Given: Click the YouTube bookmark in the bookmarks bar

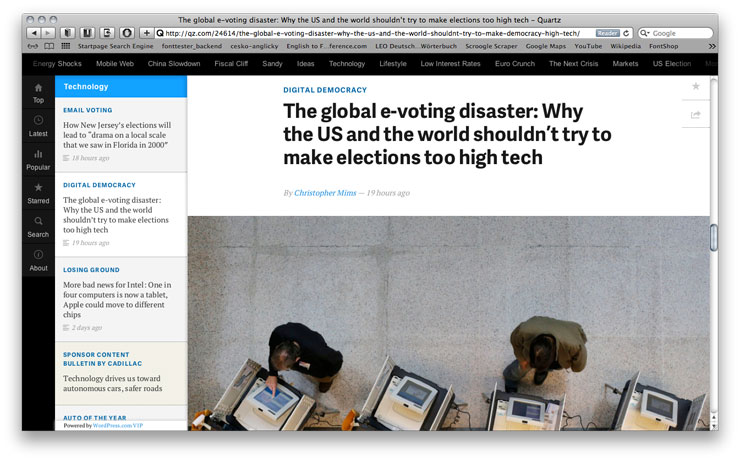Looking at the screenshot, I should tap(588, 46).
